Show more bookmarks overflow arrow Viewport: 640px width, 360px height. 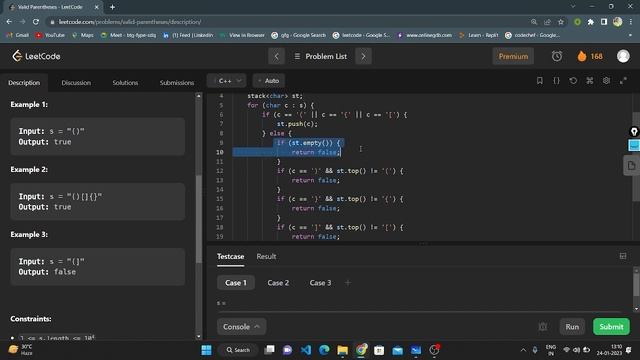point(630,35)
